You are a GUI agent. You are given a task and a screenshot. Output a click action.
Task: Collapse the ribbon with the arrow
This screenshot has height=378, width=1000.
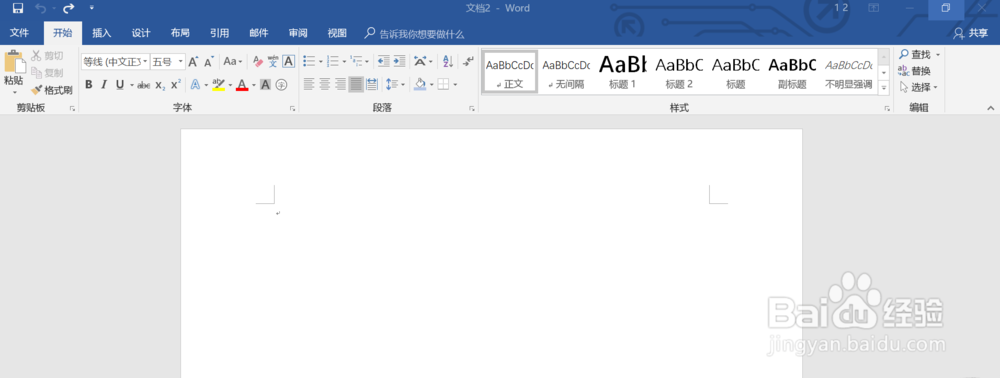pyautogui.click(x=990, y=108)
